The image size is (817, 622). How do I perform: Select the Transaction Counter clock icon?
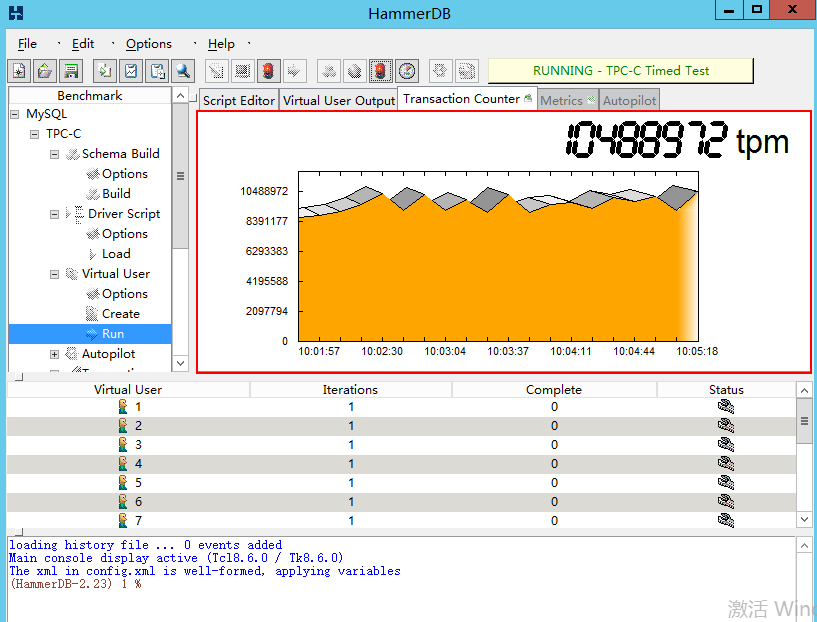click(407, 70)
